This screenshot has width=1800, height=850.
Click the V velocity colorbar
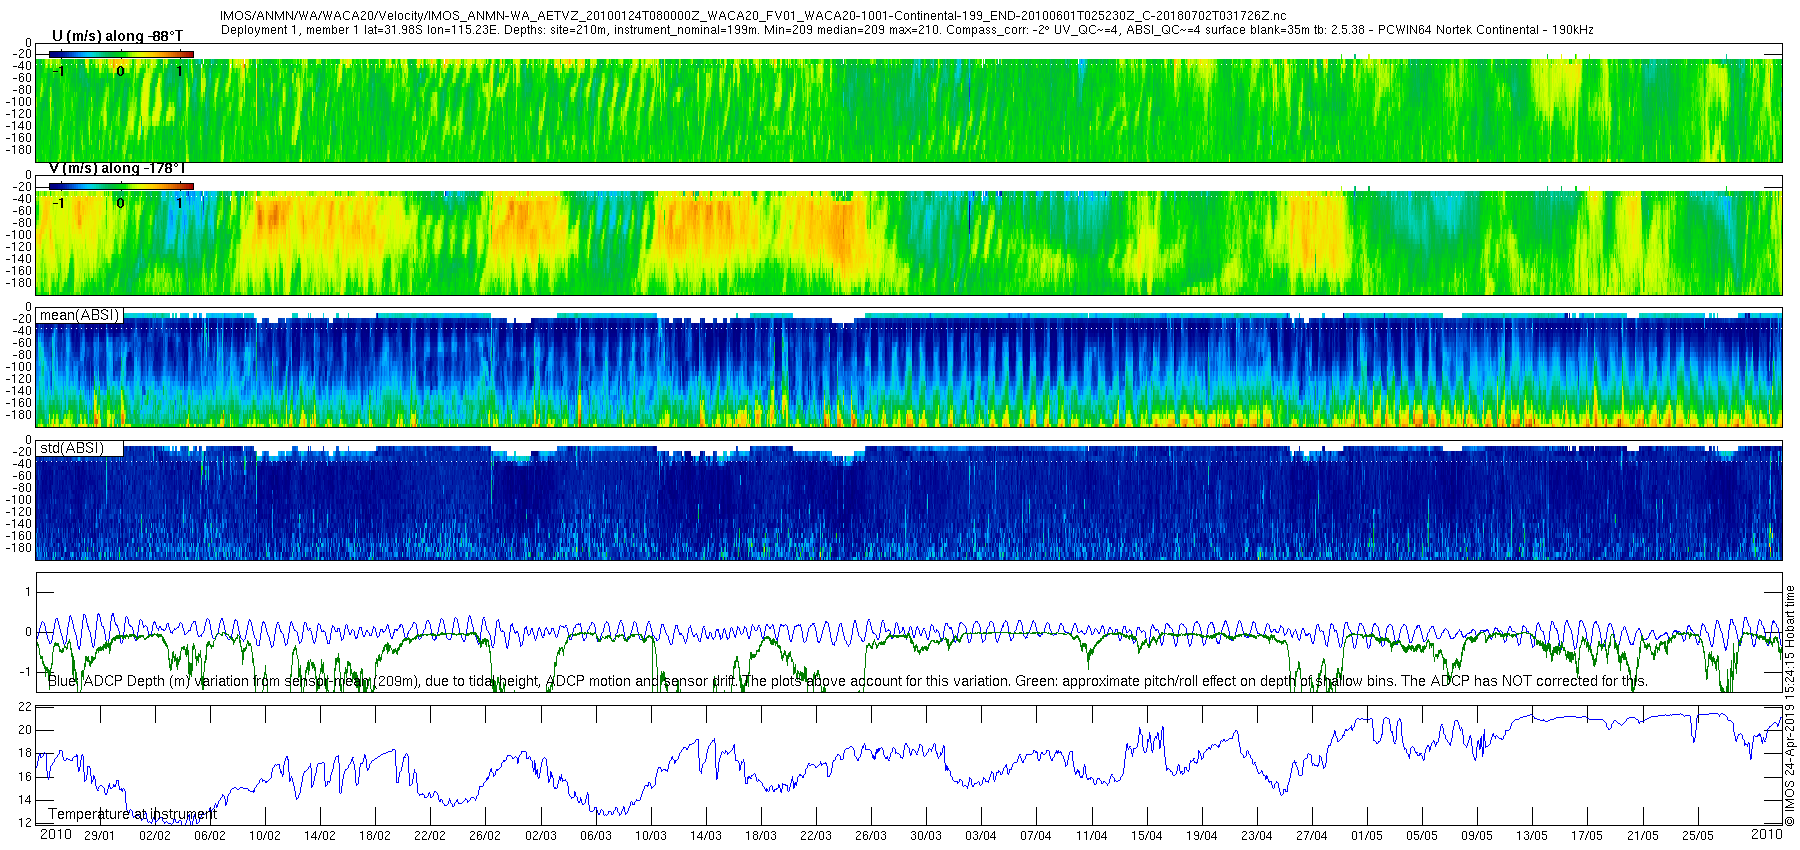click(x=121, y=186)
